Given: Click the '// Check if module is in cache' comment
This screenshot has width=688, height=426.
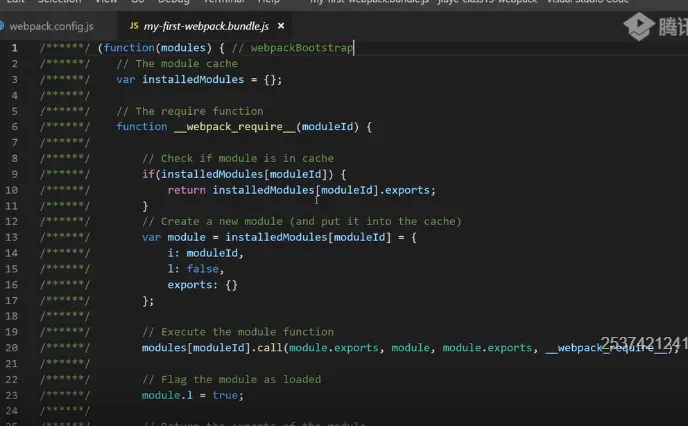Looking at the screenshot, I should pos(238,158).
